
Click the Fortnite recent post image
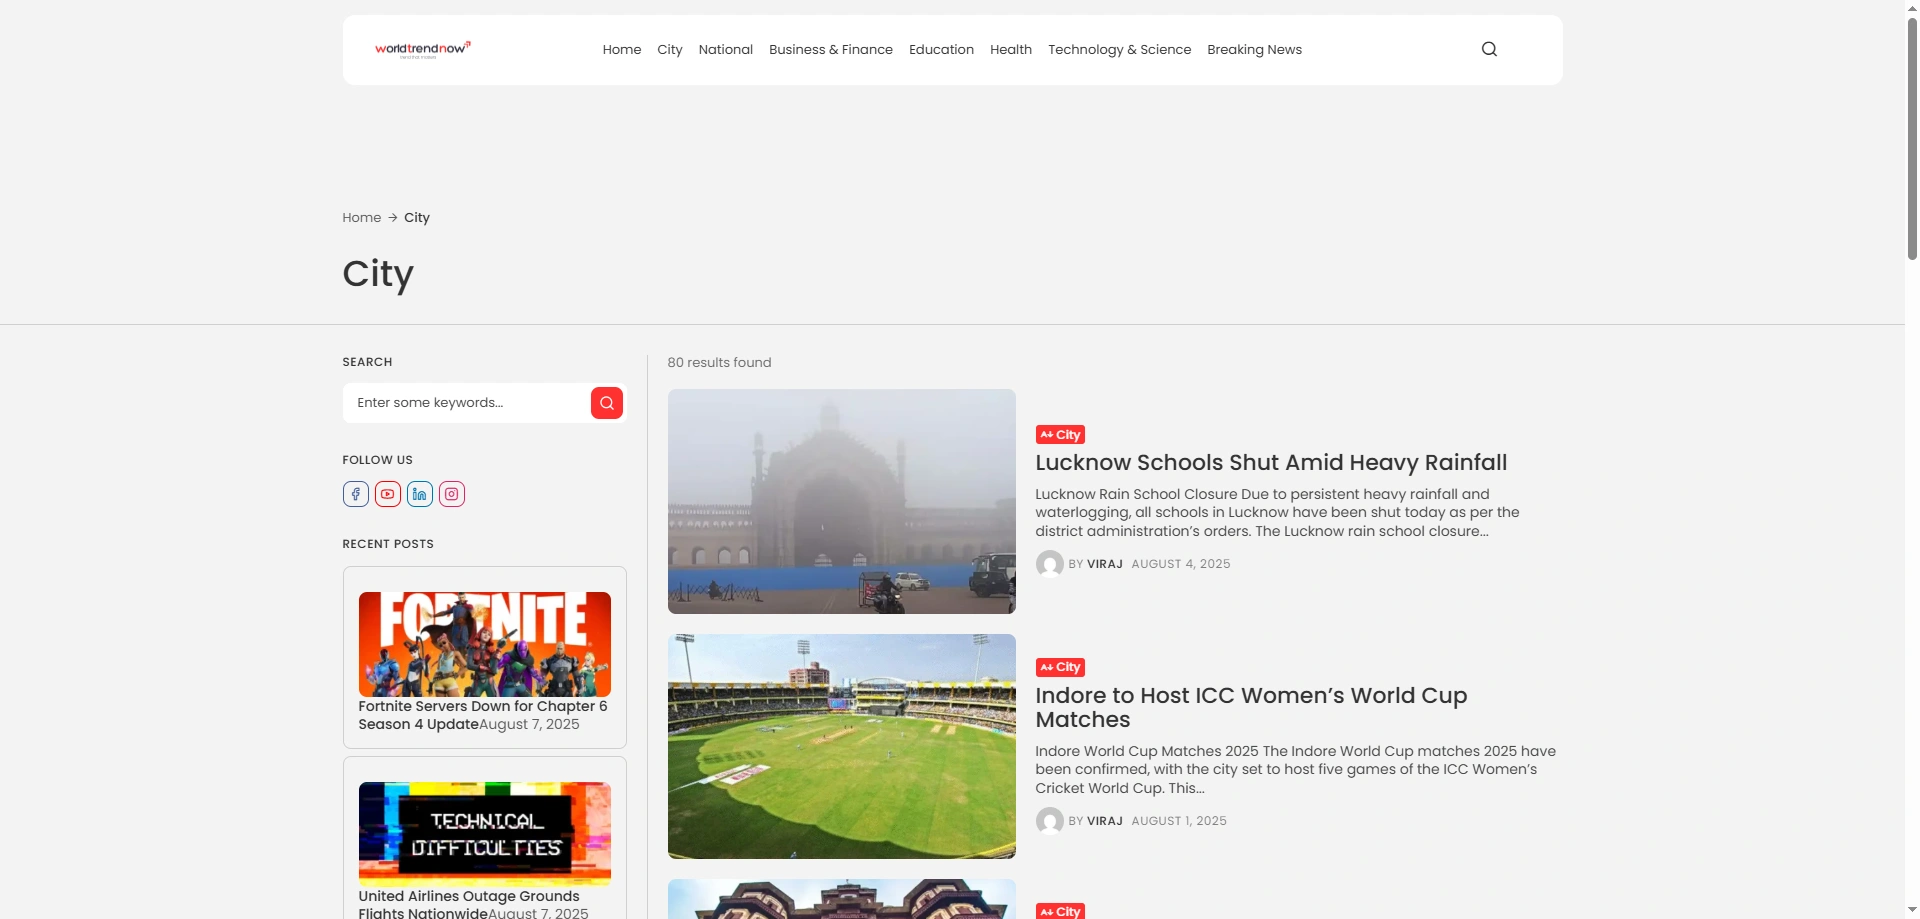485,644
